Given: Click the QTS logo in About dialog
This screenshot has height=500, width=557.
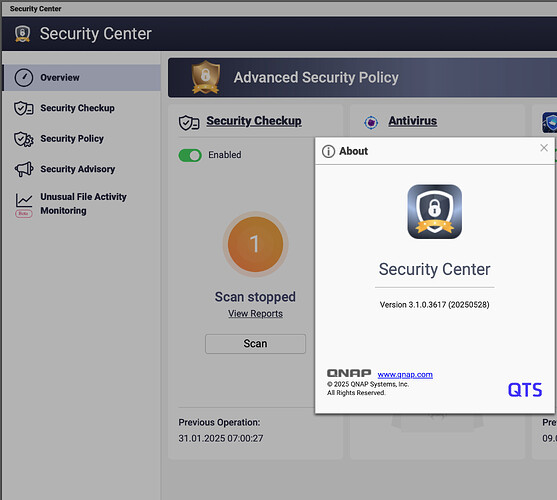Looking at the screenshot, I should pyautogui.click(x=525, y=390).
